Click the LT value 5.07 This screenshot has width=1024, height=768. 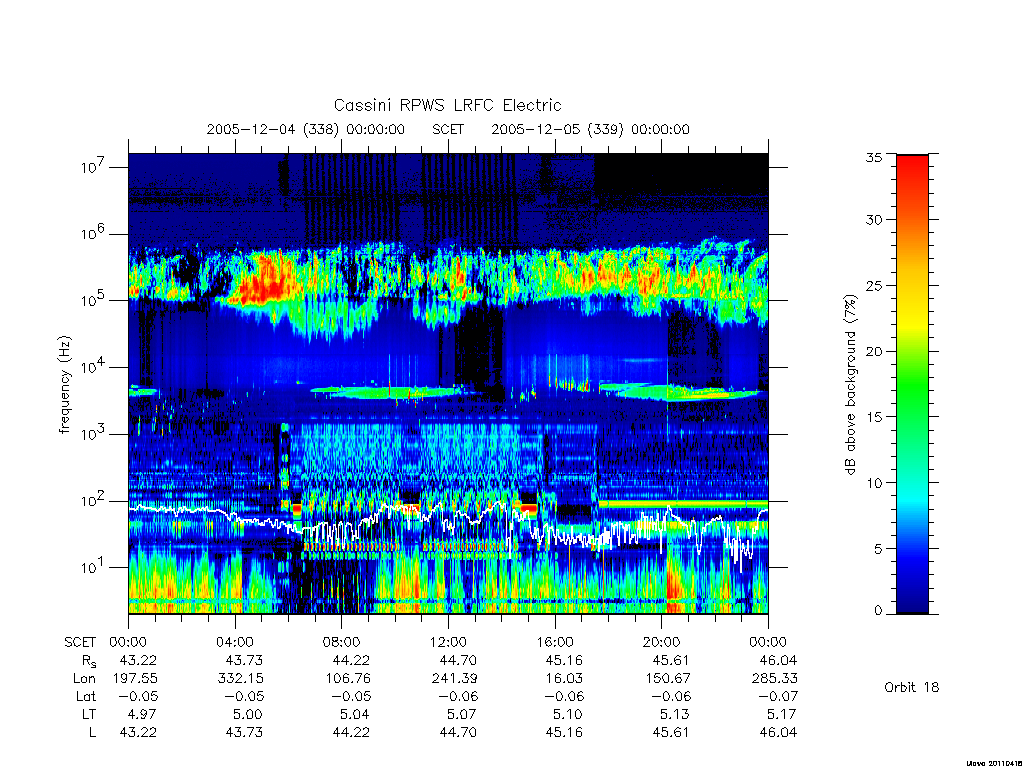pos(462,714)
